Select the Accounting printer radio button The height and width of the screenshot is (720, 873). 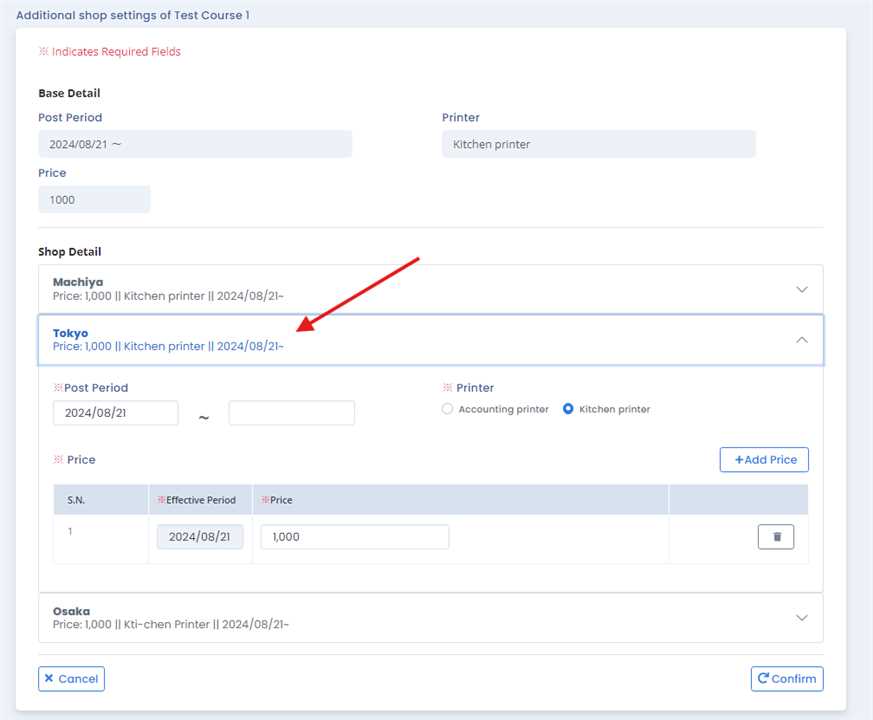447,409
